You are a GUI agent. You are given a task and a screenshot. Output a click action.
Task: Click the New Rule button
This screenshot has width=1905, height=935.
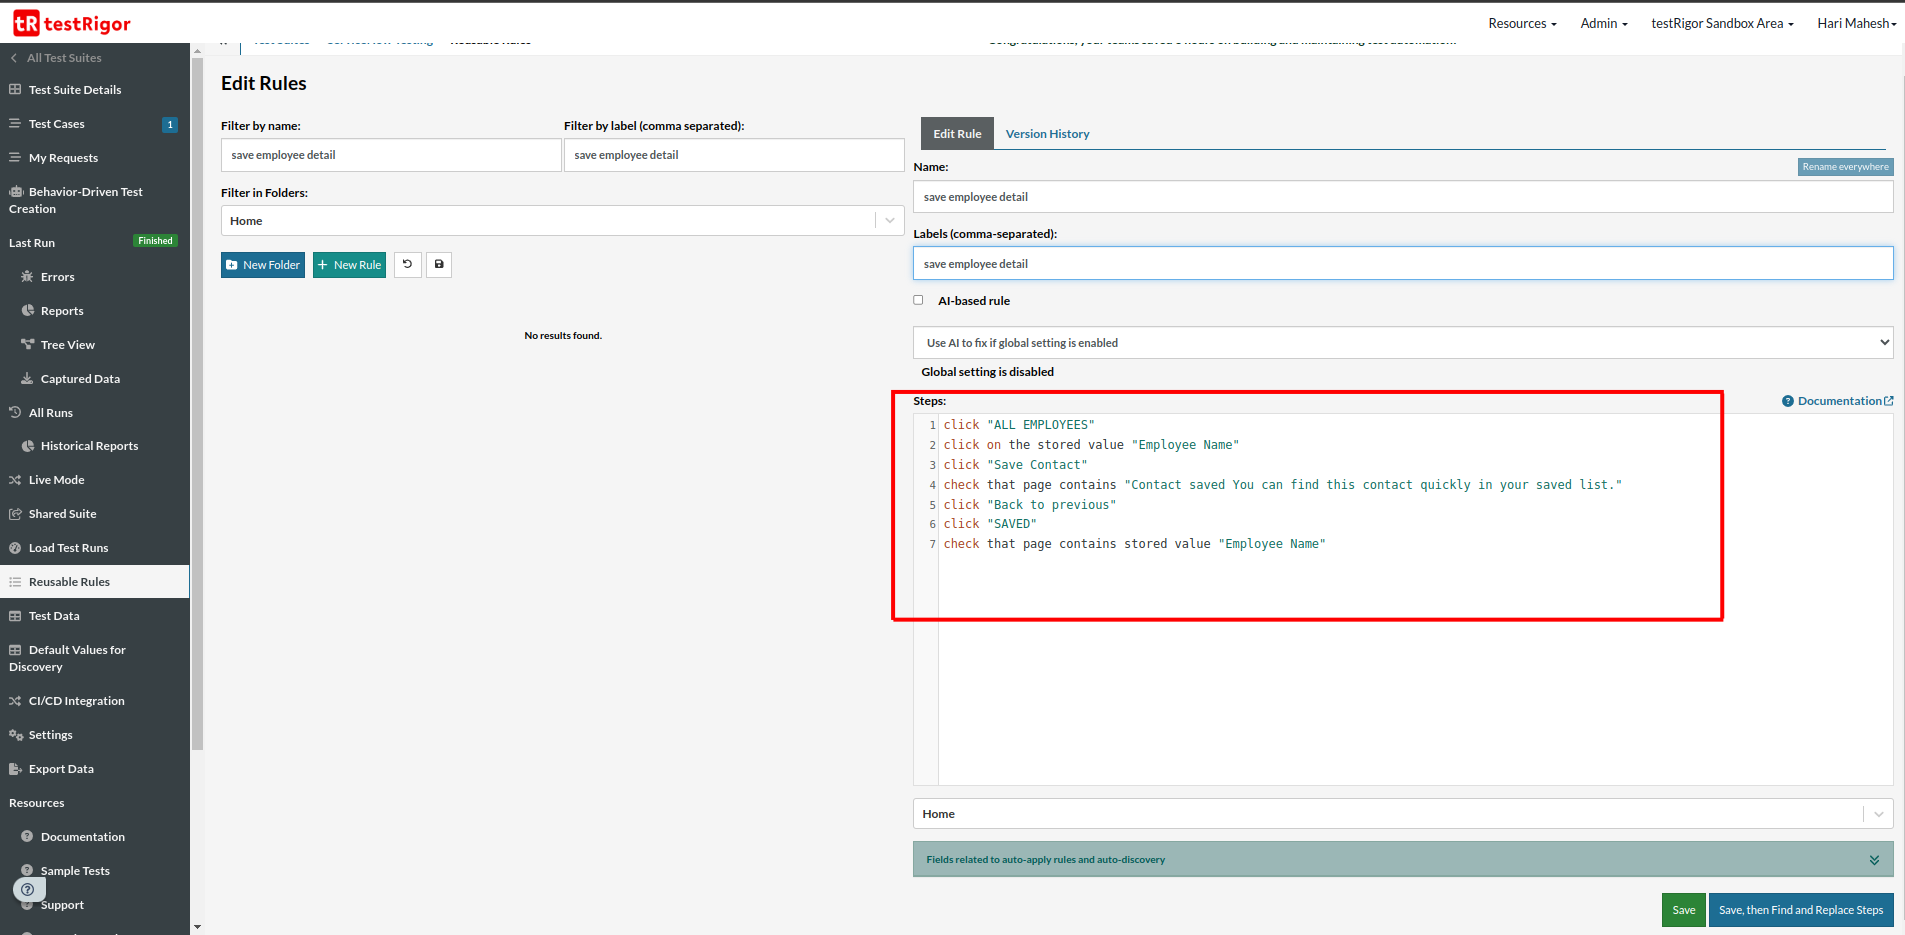(x=349, y=265)
